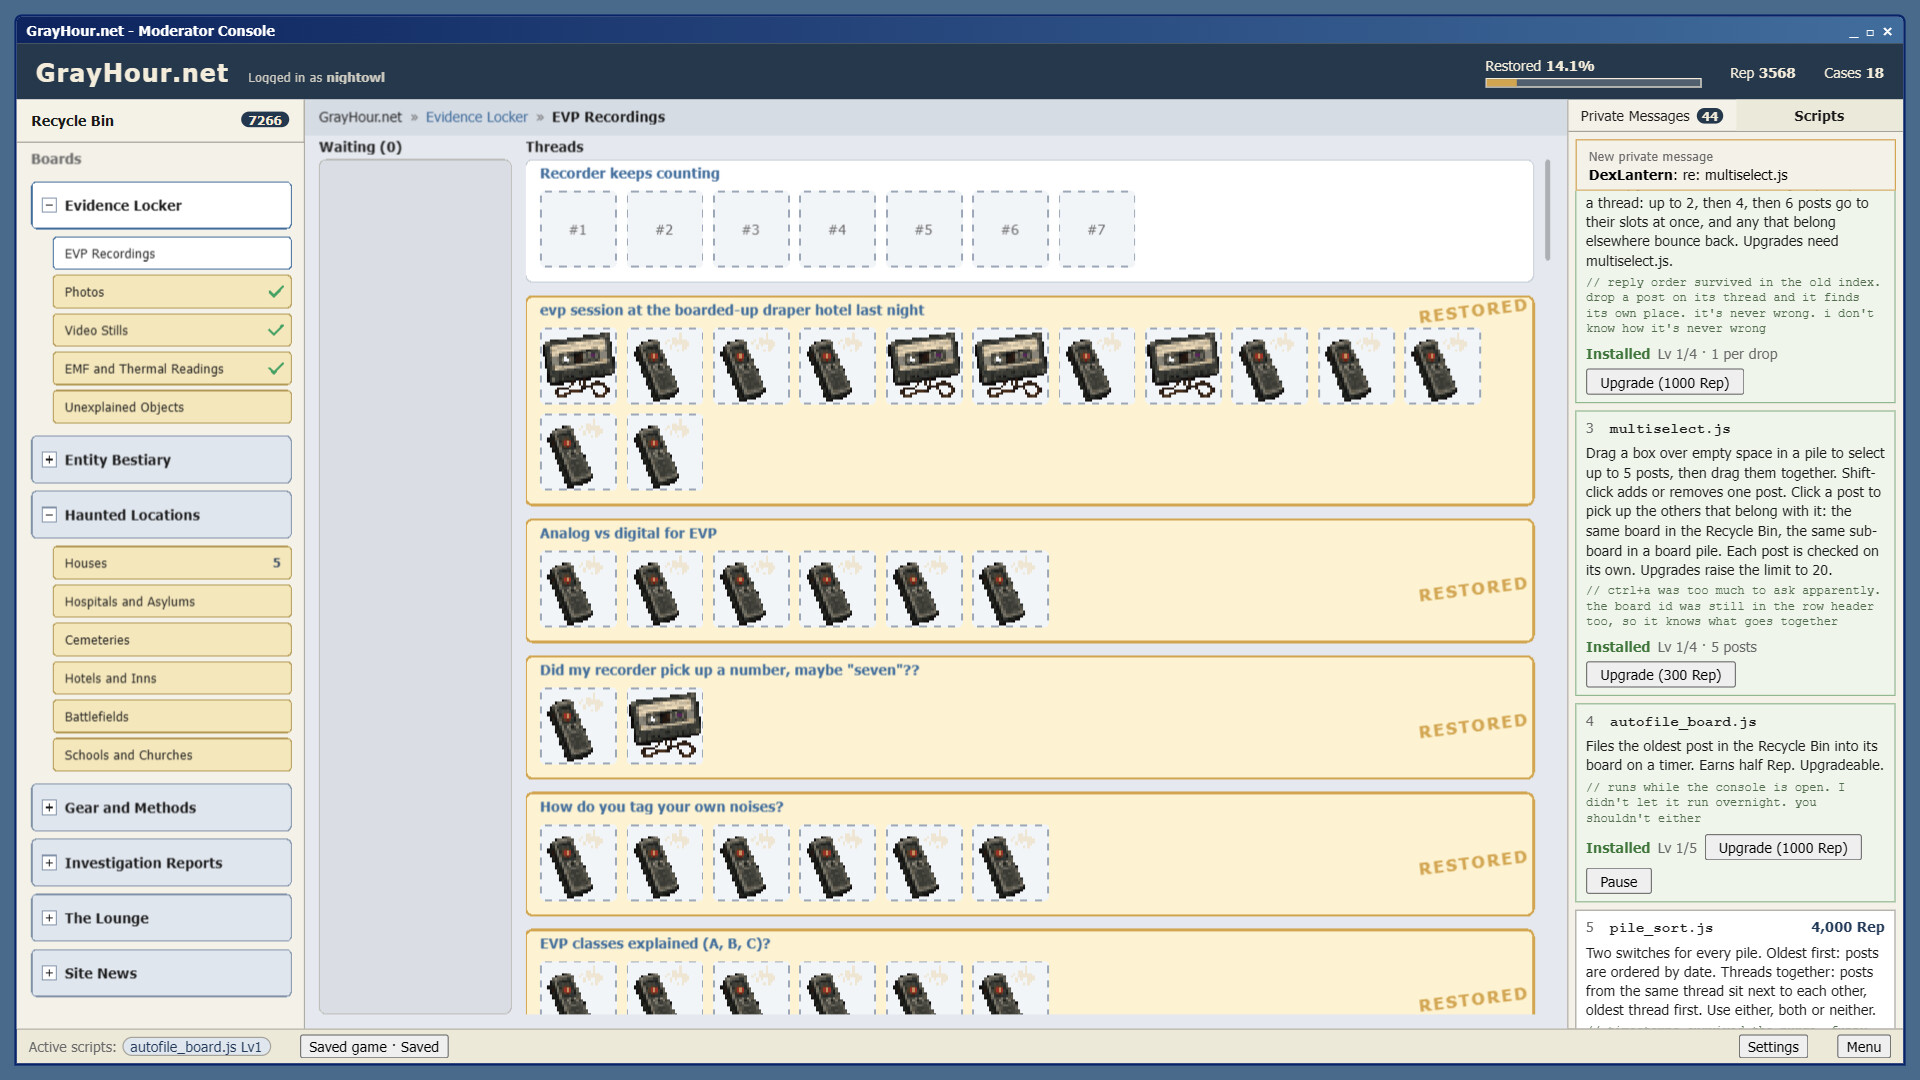Image resolution: width=1920 pixels, height=1080 pixels.
Task: Expand the Investigation Reports board
Action: click(x=49, y=863)
